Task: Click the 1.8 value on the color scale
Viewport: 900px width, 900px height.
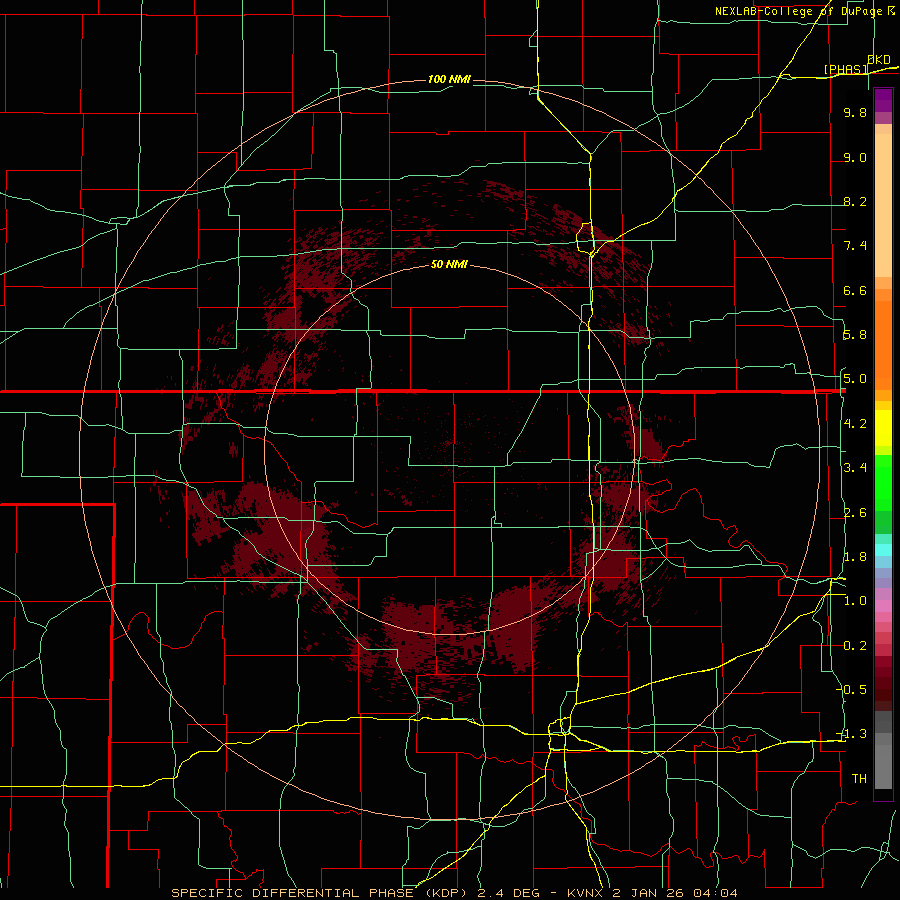Action: click(855, 557)
